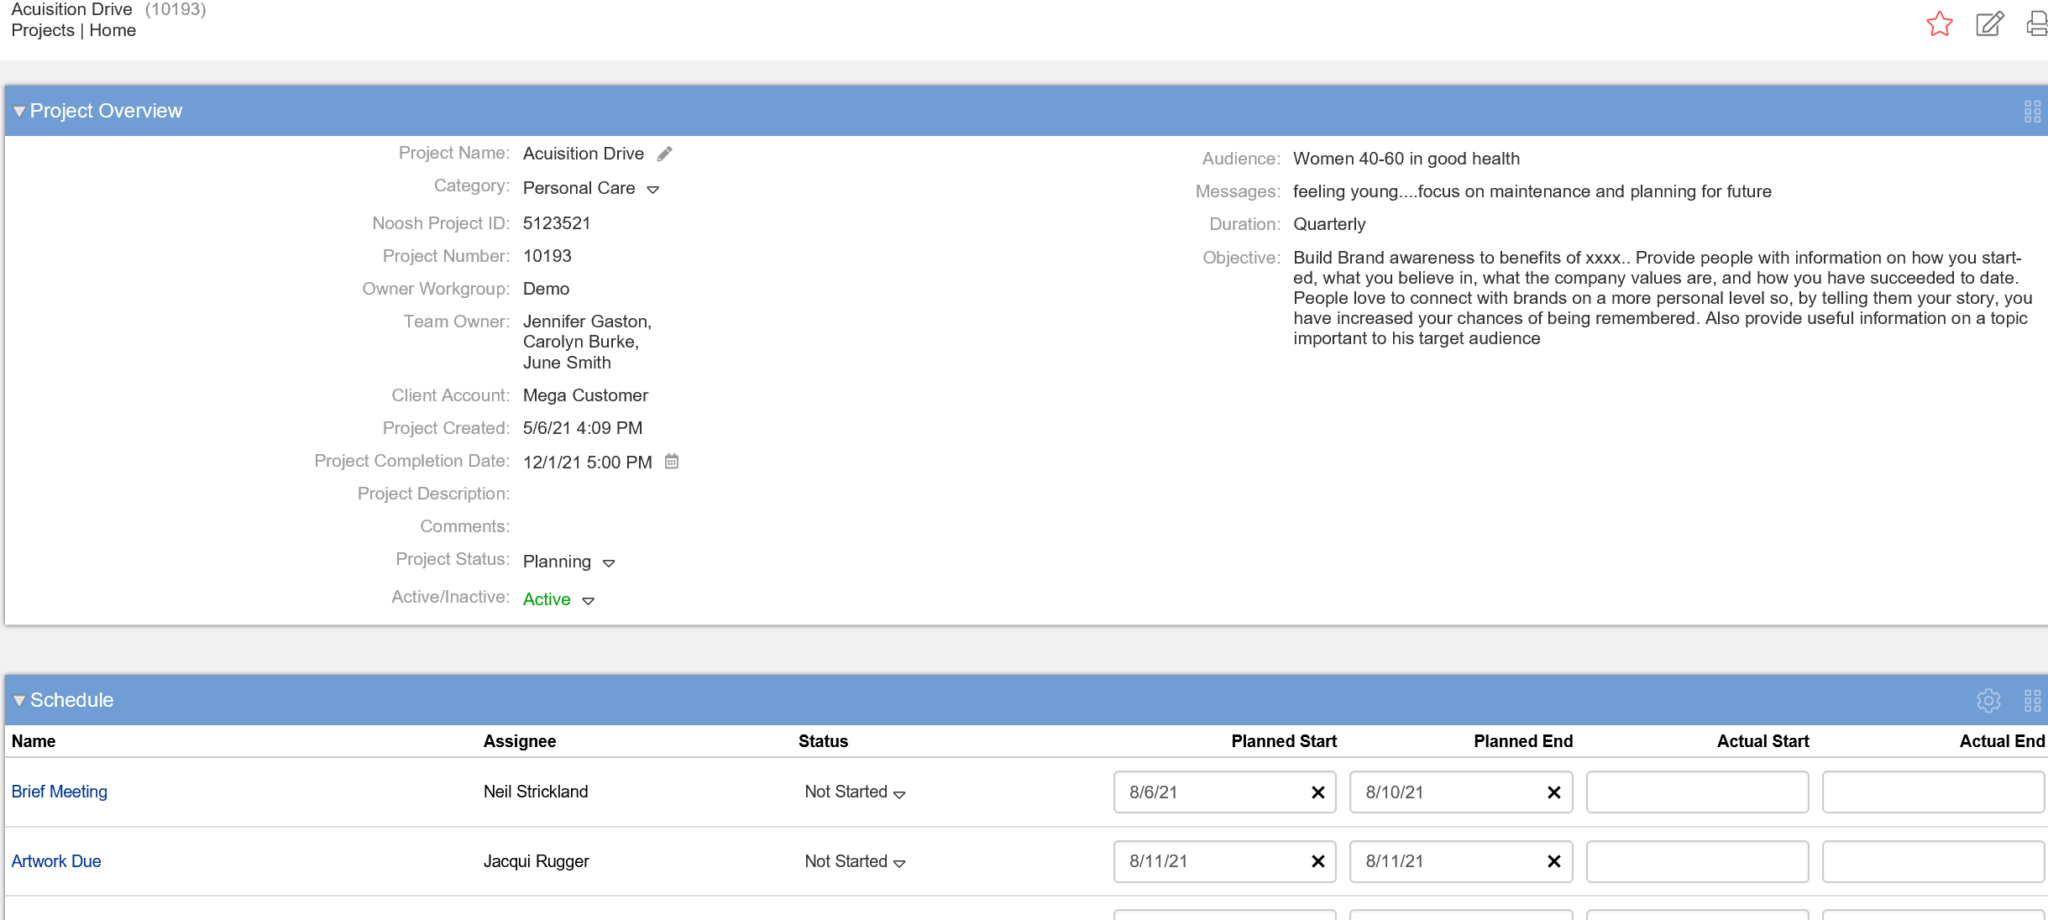
Task: Click grid icon in Project Overview header
Action: point(2032,112)
